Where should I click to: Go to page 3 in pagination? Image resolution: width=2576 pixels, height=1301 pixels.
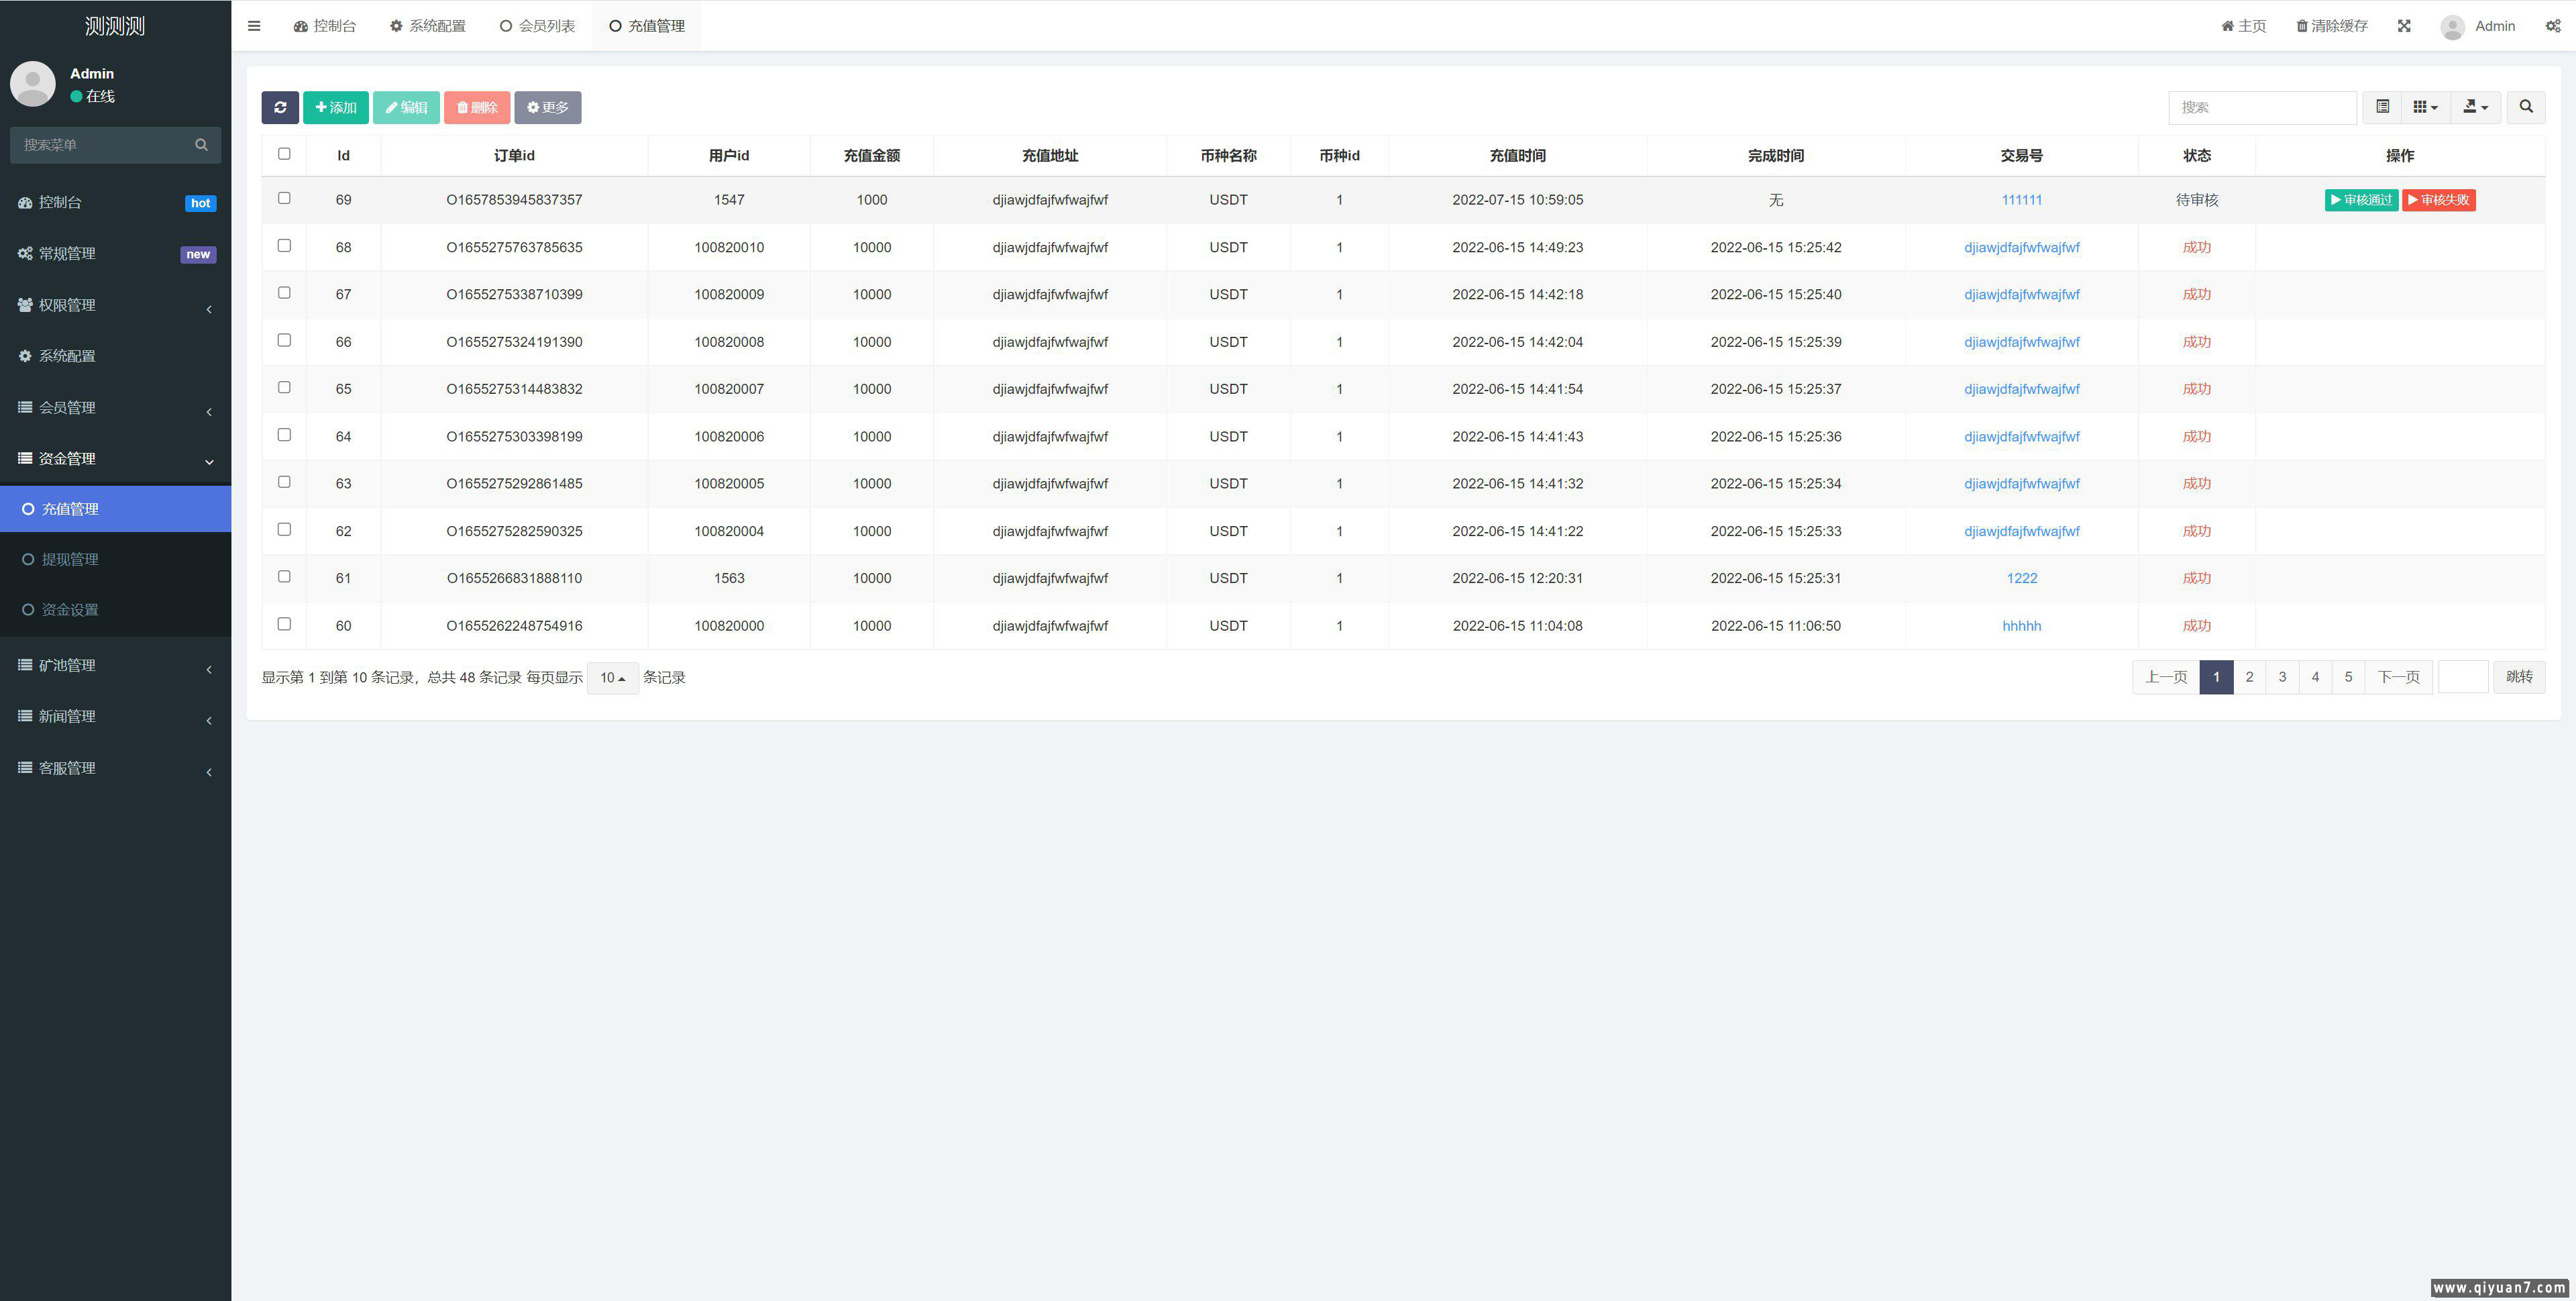tap(2282, 677)
